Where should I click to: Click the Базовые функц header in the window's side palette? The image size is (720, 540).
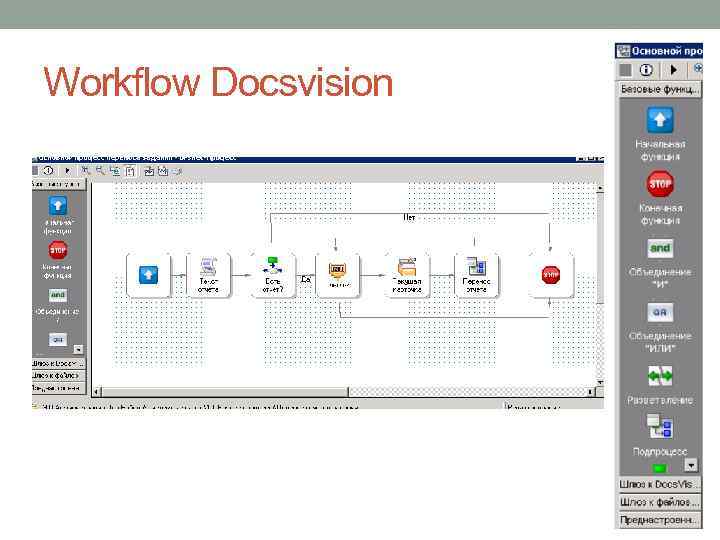coord(58,184)
